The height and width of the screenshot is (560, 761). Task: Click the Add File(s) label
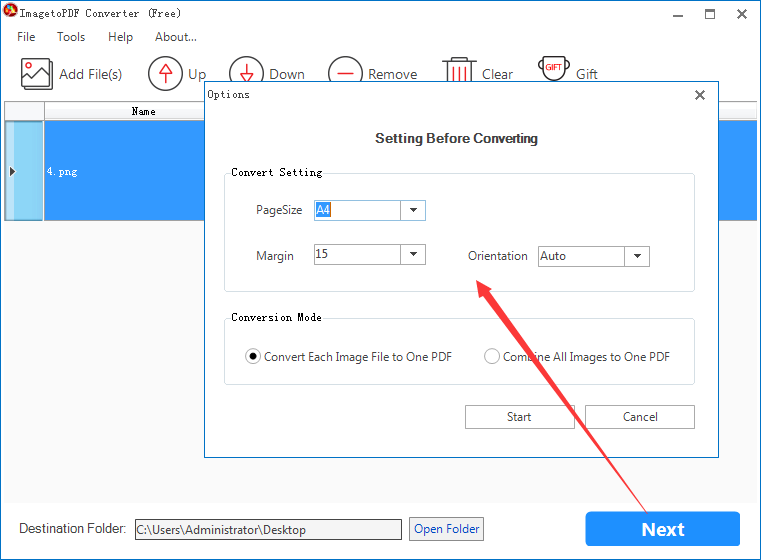pyautogui.click(x=91, y=74)
